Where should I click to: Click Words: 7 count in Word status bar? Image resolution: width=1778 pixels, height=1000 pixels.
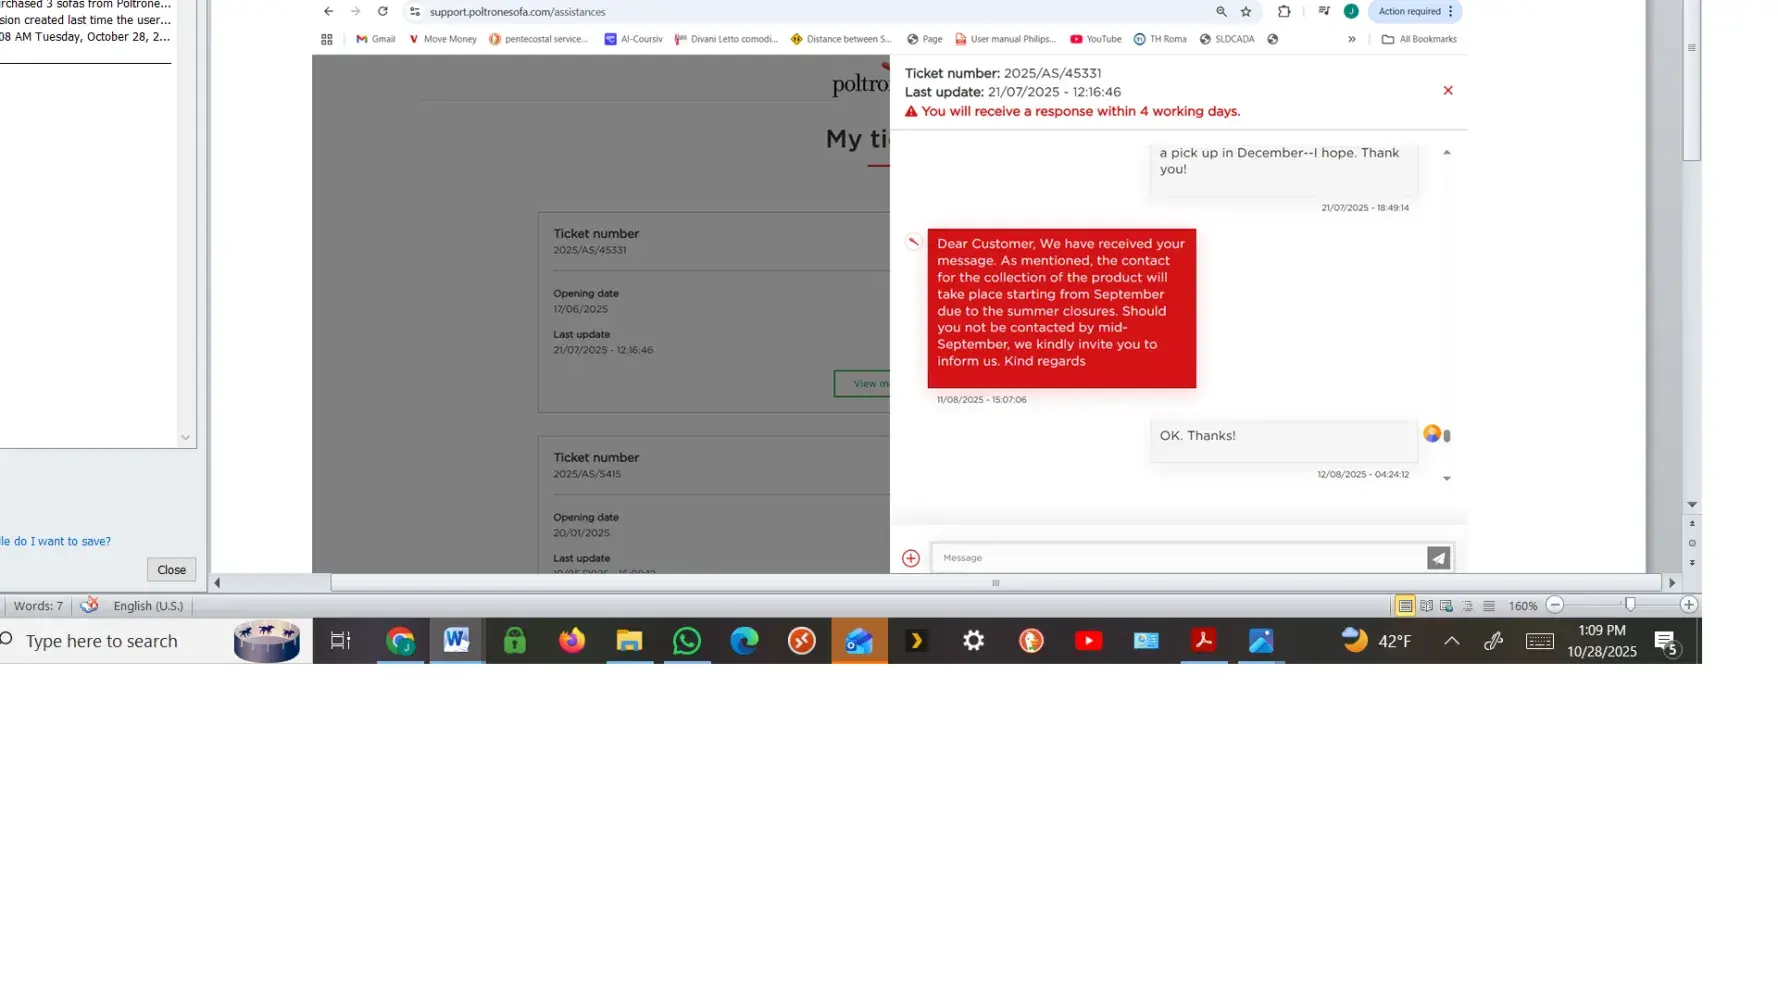pos(38,605)
